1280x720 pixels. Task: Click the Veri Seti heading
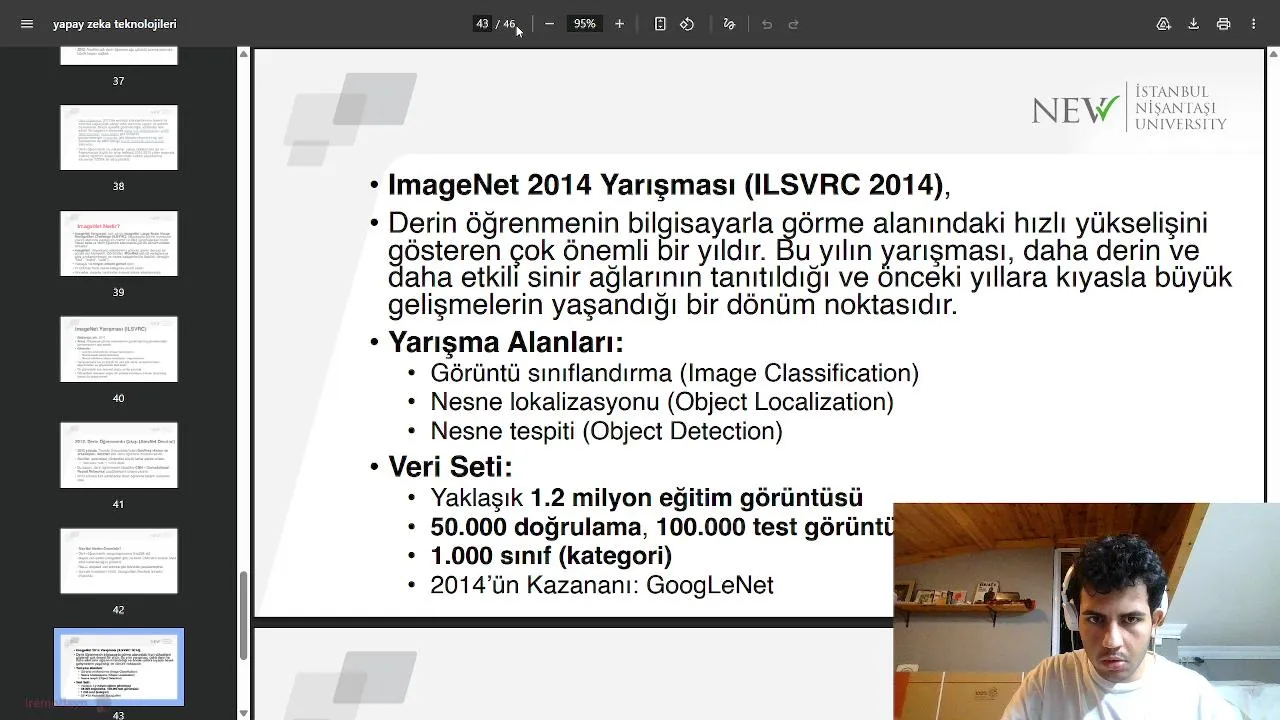click(450, 466)
